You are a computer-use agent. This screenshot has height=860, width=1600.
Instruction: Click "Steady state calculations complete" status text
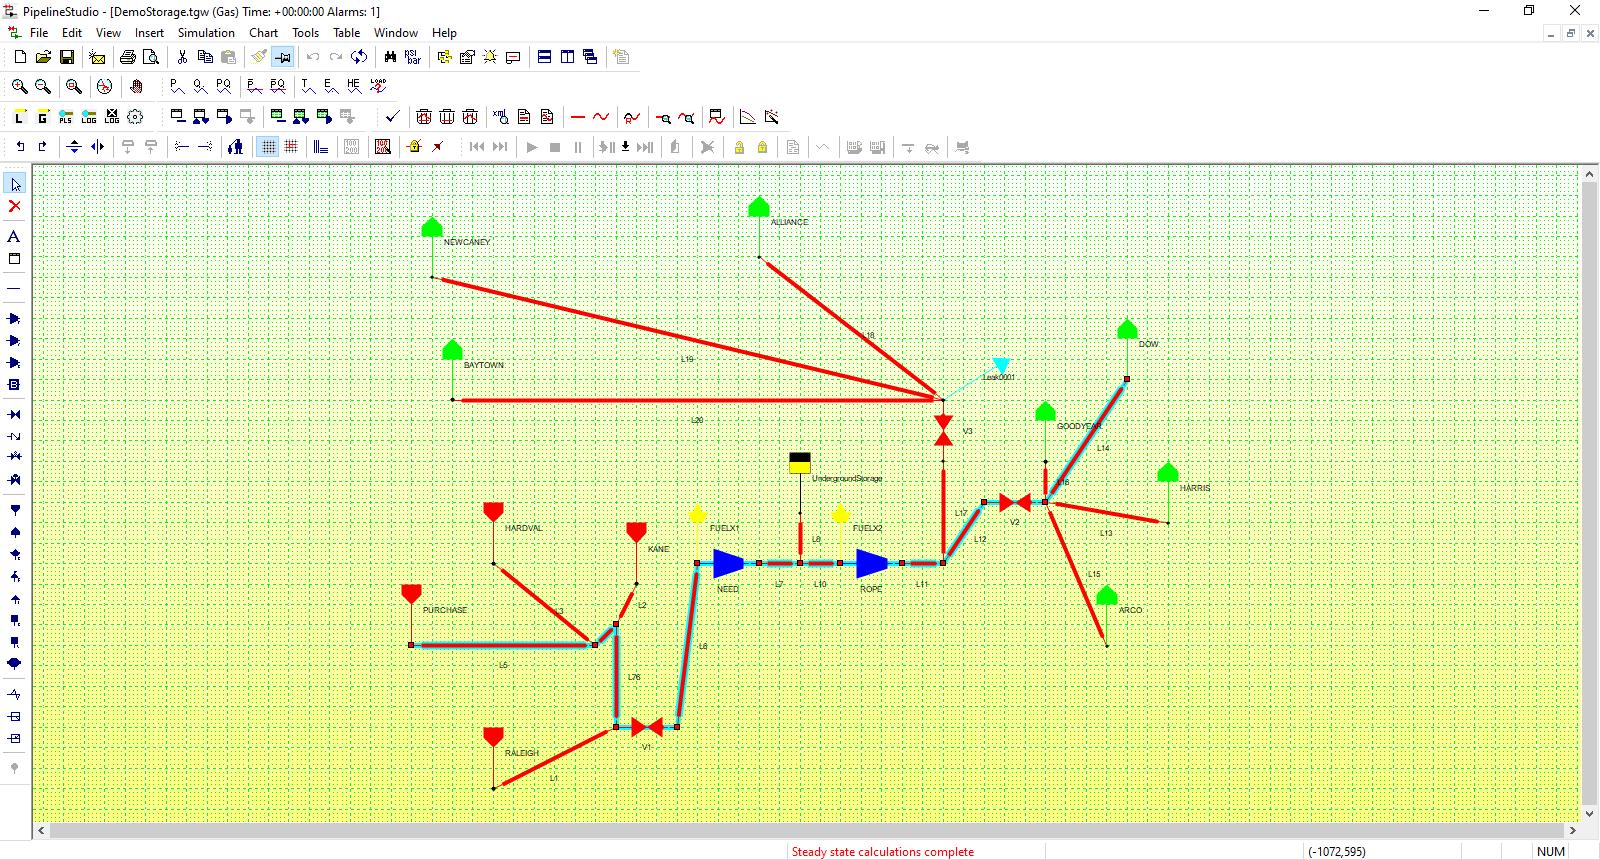point(882,852)
